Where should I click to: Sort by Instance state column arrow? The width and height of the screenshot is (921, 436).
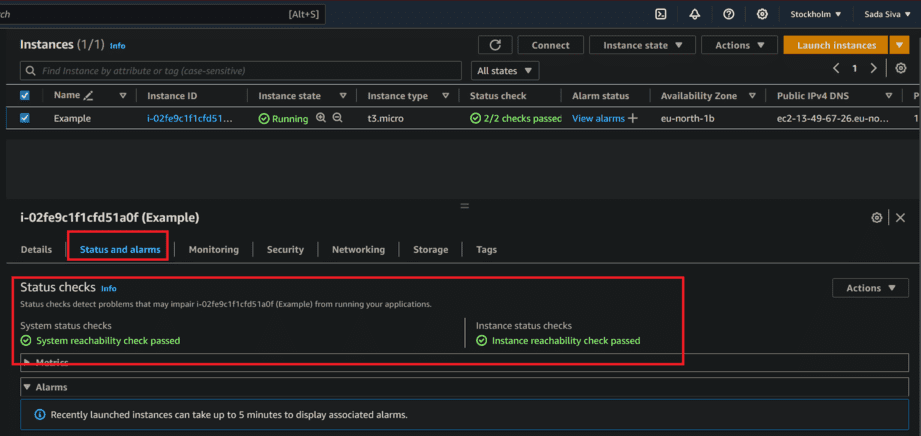pyautogui.click(x=343, y=95)
